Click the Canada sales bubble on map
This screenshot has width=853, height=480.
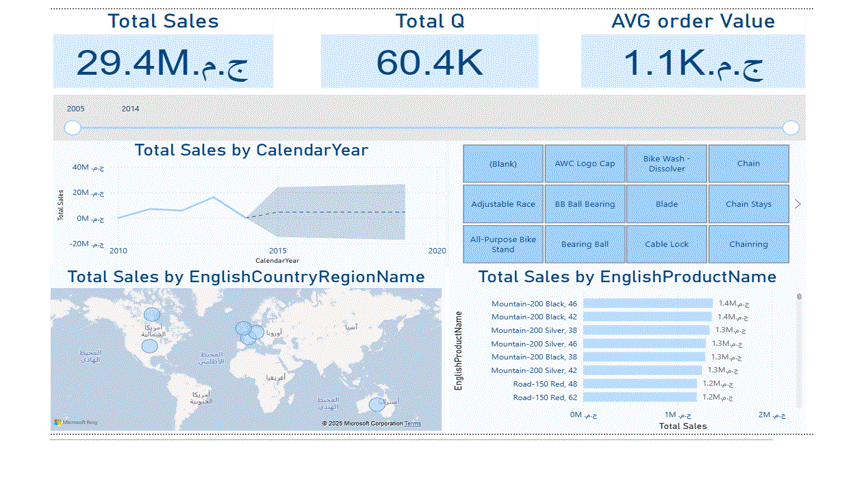tap(152, 314)
